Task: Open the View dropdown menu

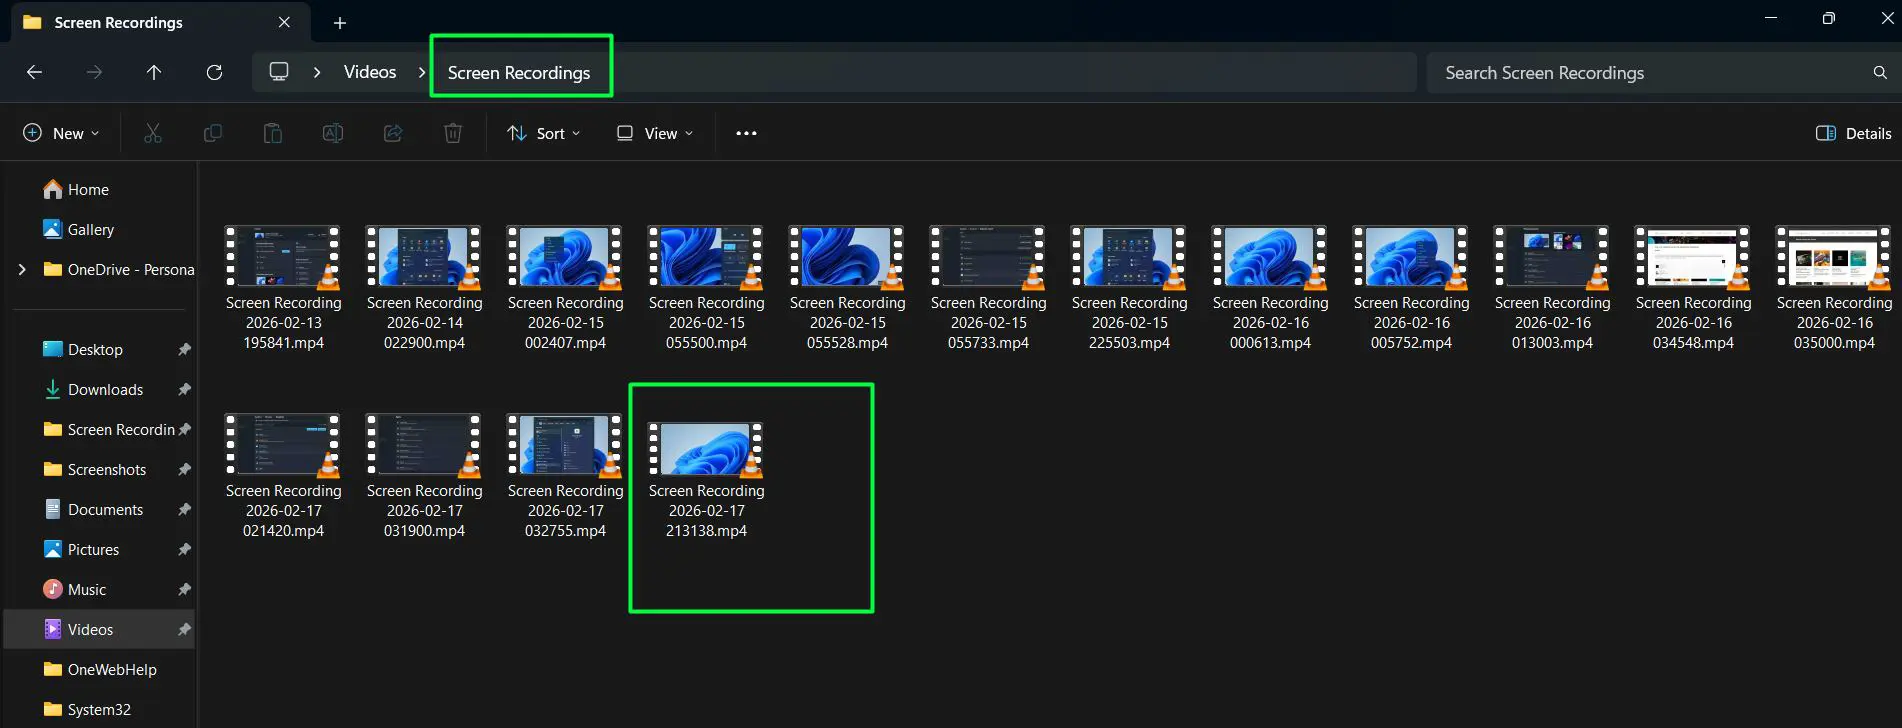Action: tap(655, 133)
